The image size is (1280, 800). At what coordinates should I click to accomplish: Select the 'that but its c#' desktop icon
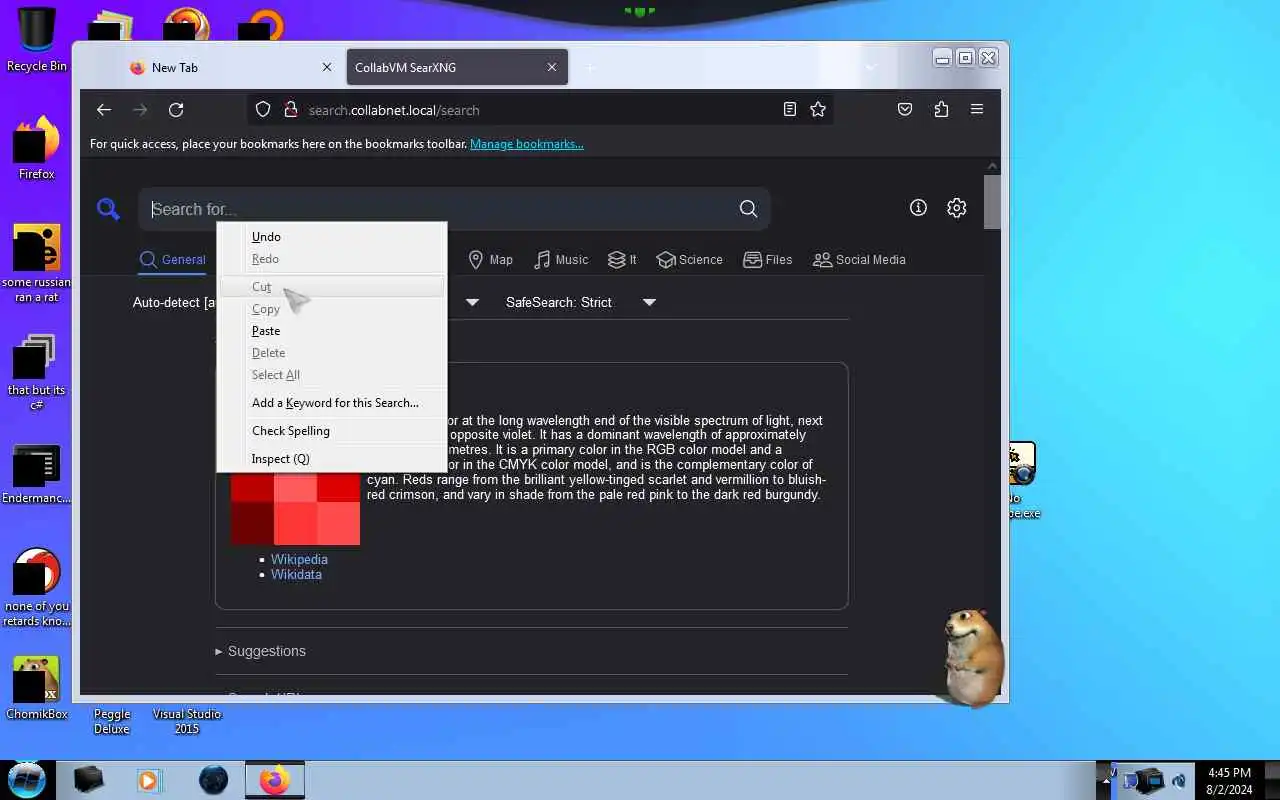click(x=36, y=371)
